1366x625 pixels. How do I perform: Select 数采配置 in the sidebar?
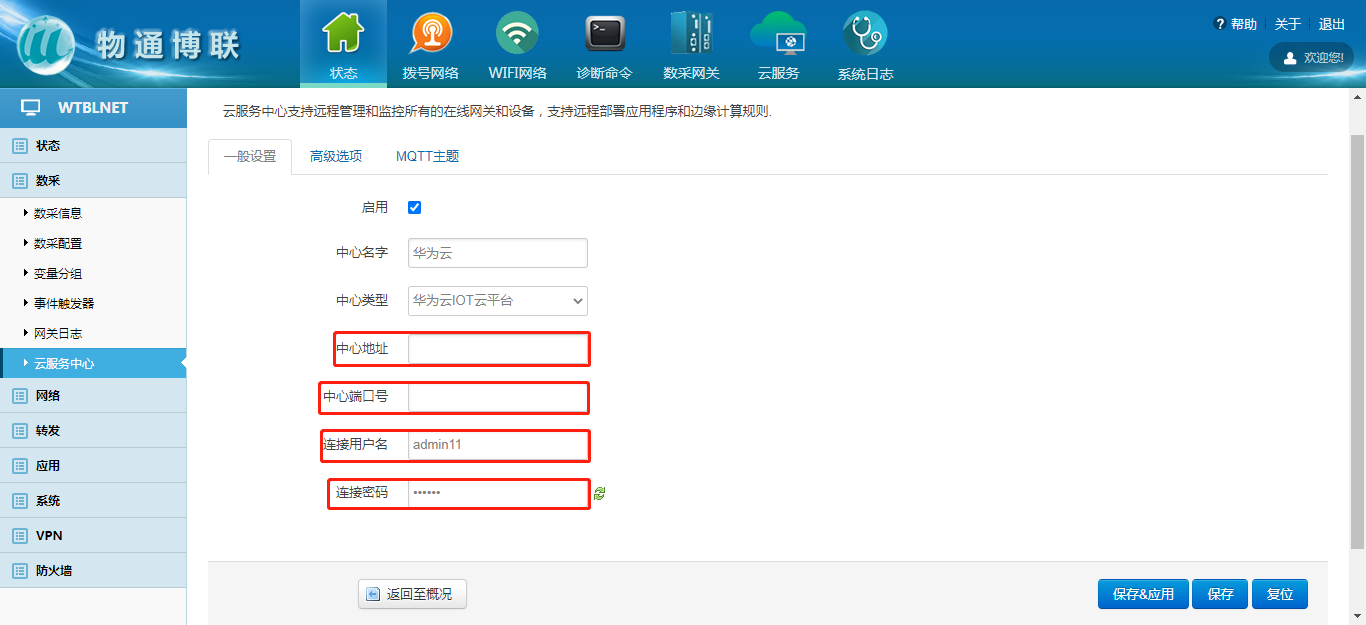[x=58, y=243]
